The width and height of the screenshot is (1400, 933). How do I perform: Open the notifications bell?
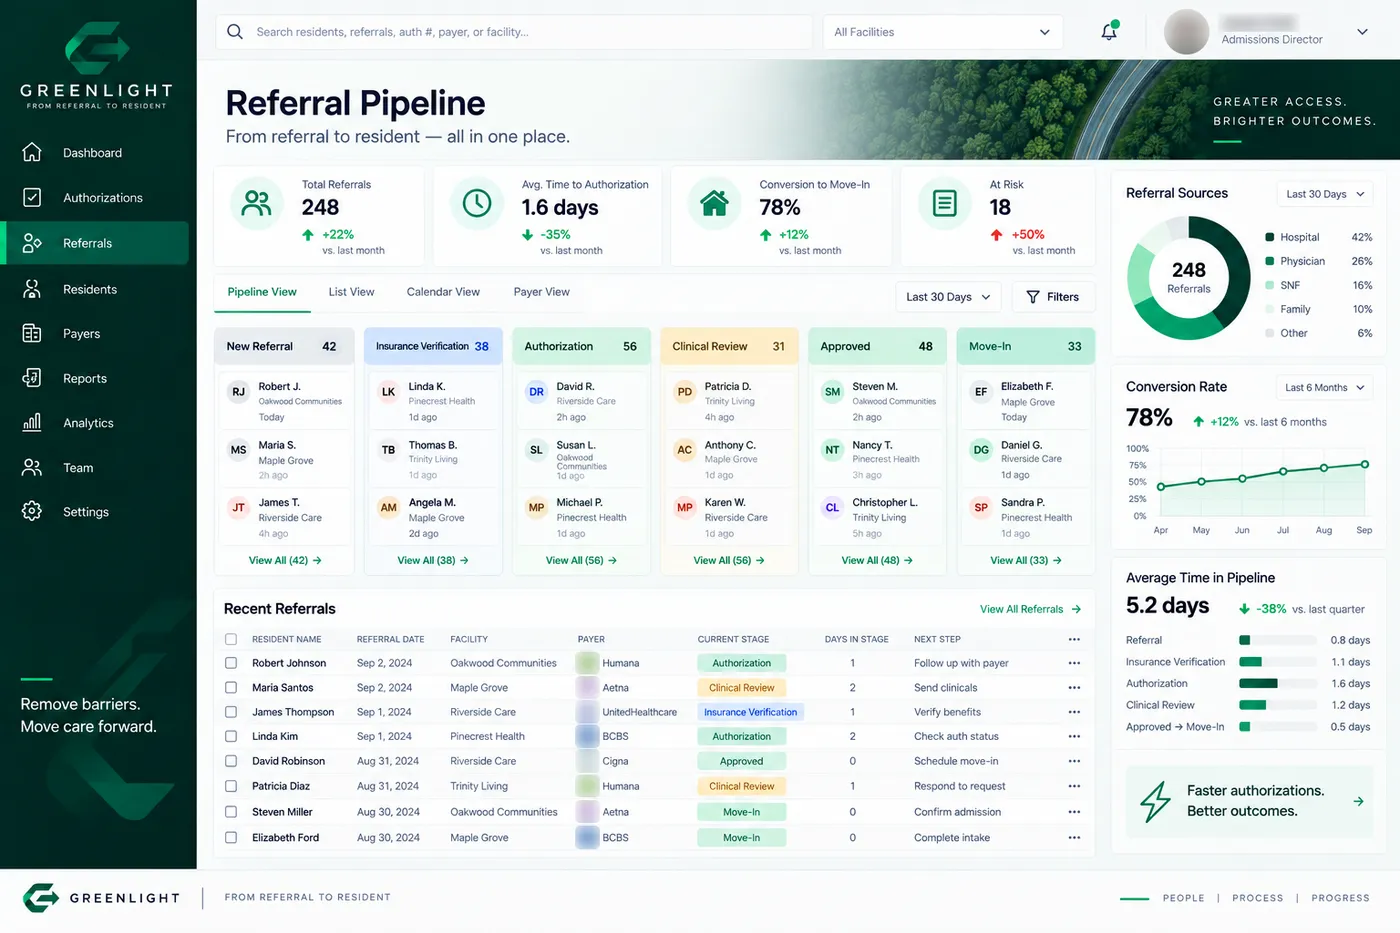(x=1109, y=32)
